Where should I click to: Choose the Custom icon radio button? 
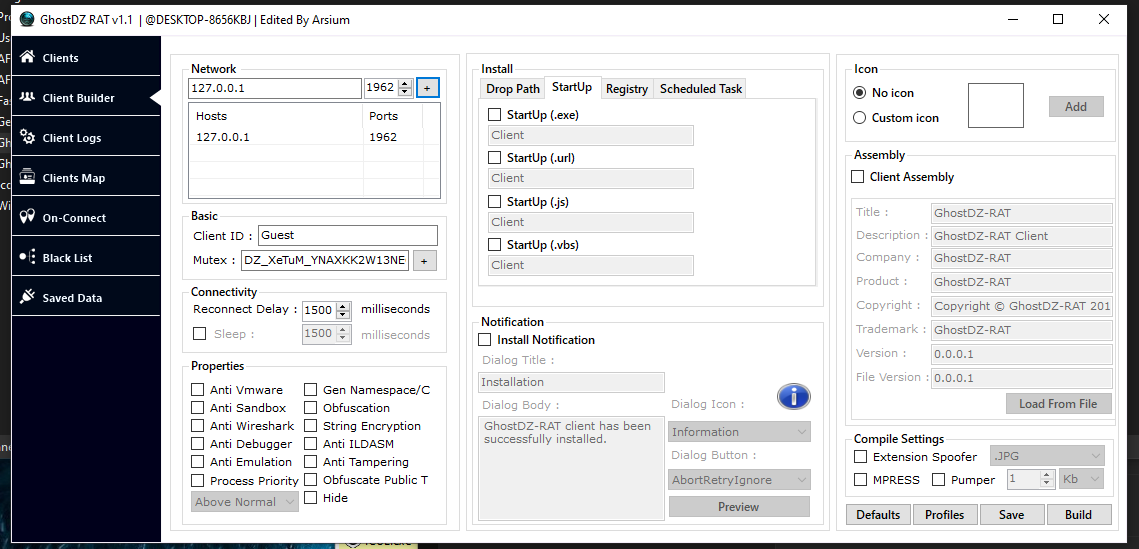pyautogui.click(x=860, y=118)
